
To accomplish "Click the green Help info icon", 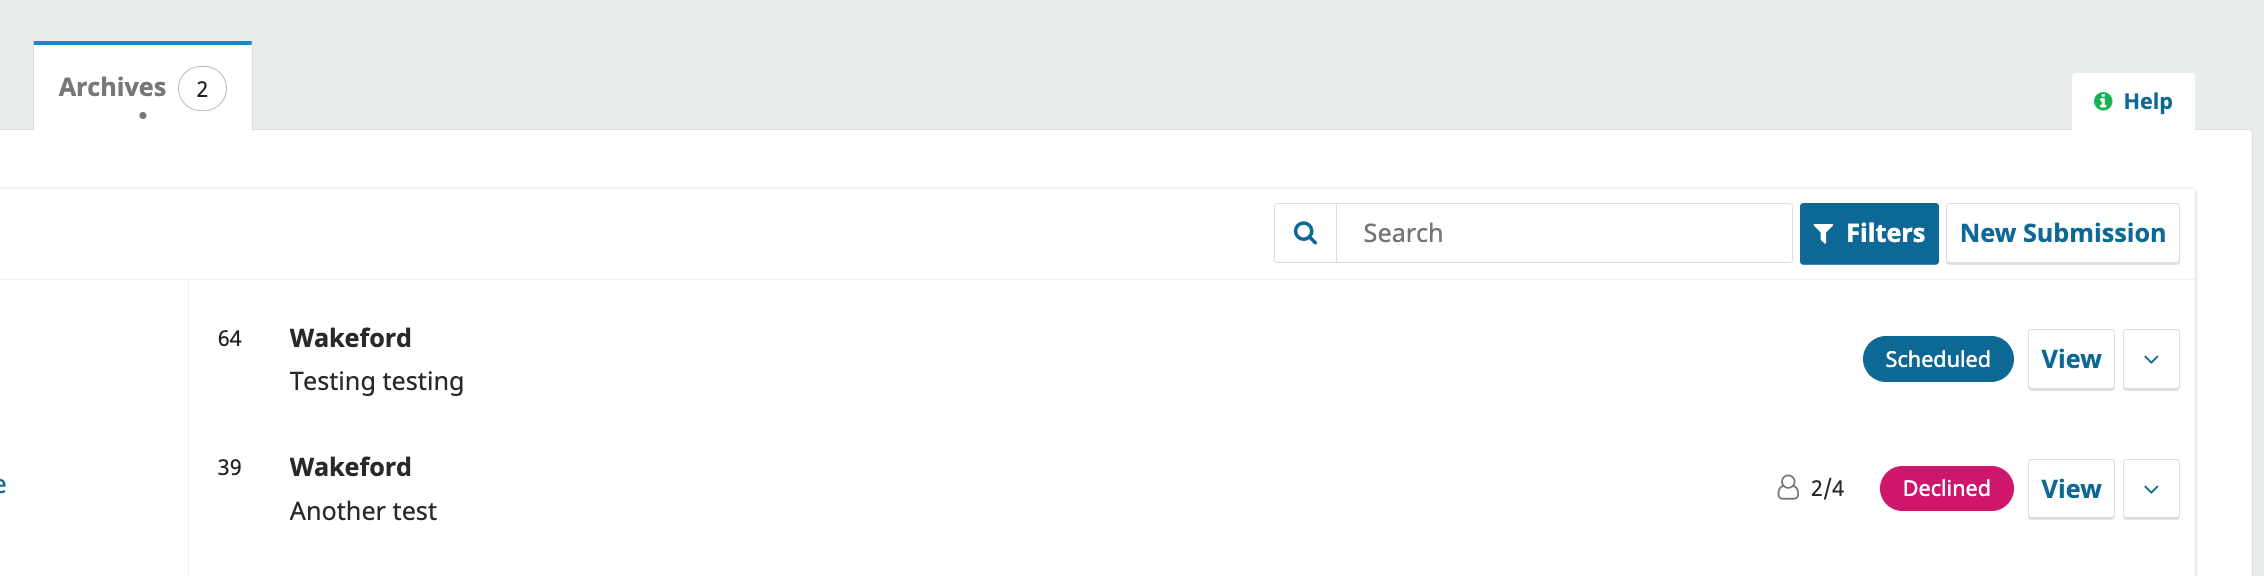I will (x=2103, y=101).
